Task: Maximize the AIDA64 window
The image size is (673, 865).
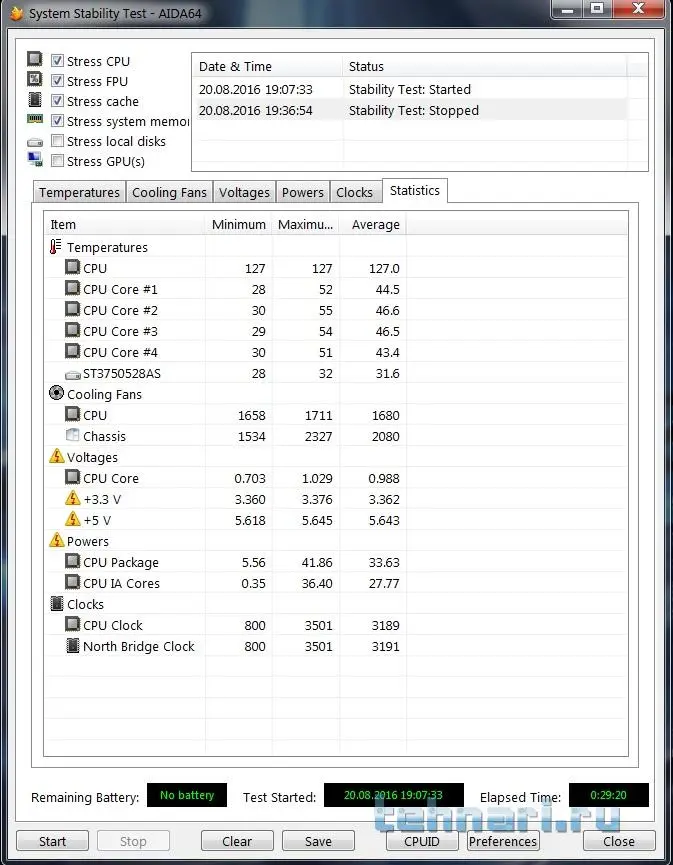Action: (597, 8)
